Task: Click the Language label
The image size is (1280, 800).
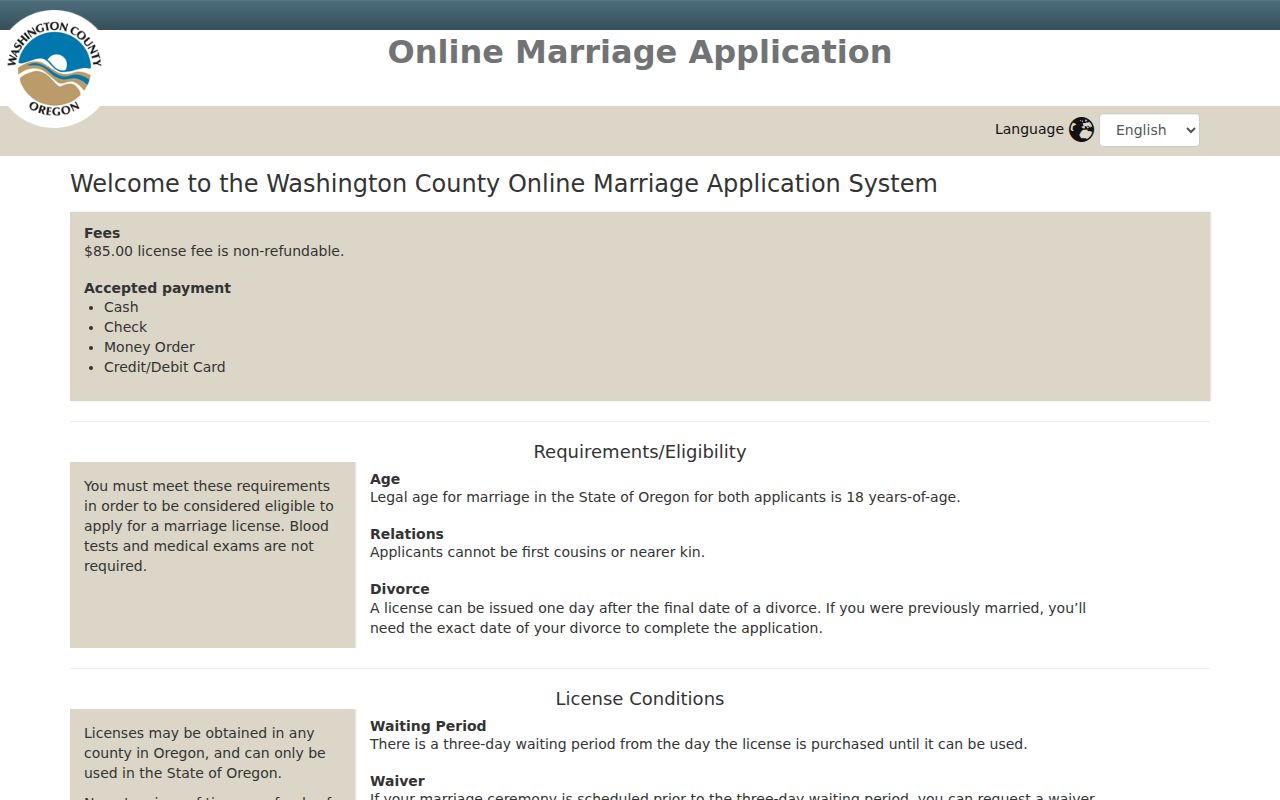Action: tap(1029, 129)
